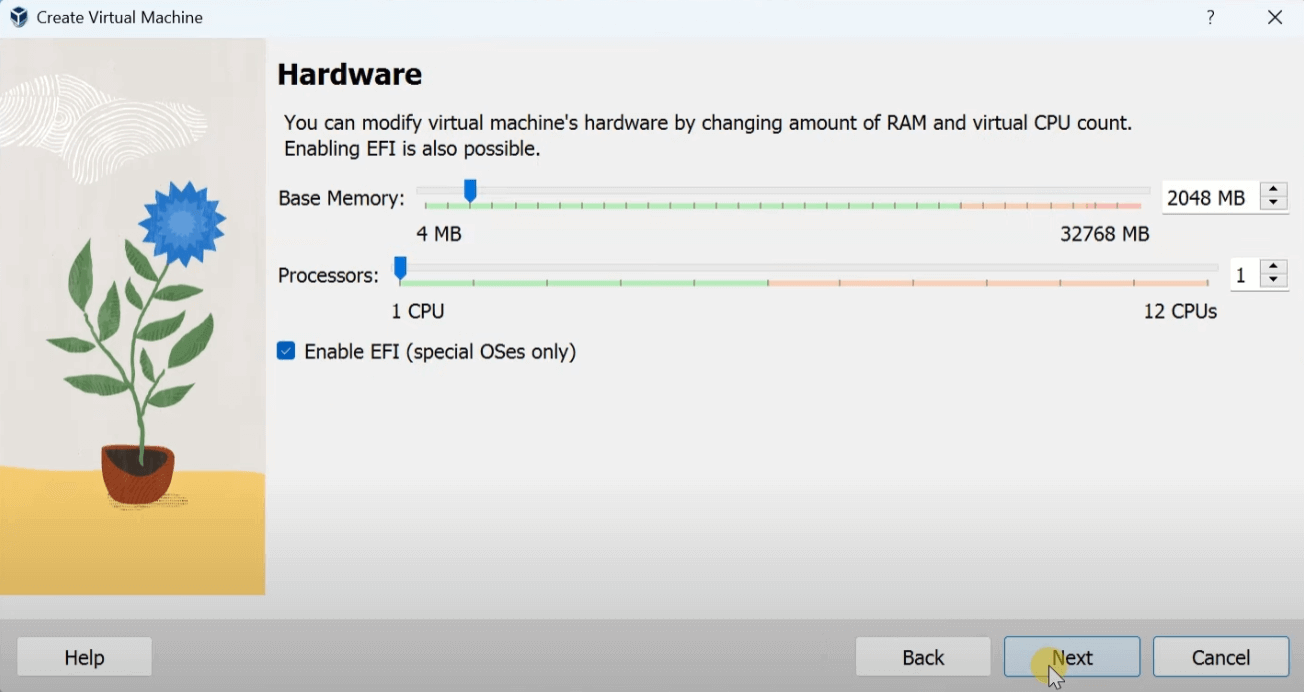The width and height of the screenshot is (1304, 692).
Task: Go back with the Back button
Action: pyautogui.click(x=922, y=657)
